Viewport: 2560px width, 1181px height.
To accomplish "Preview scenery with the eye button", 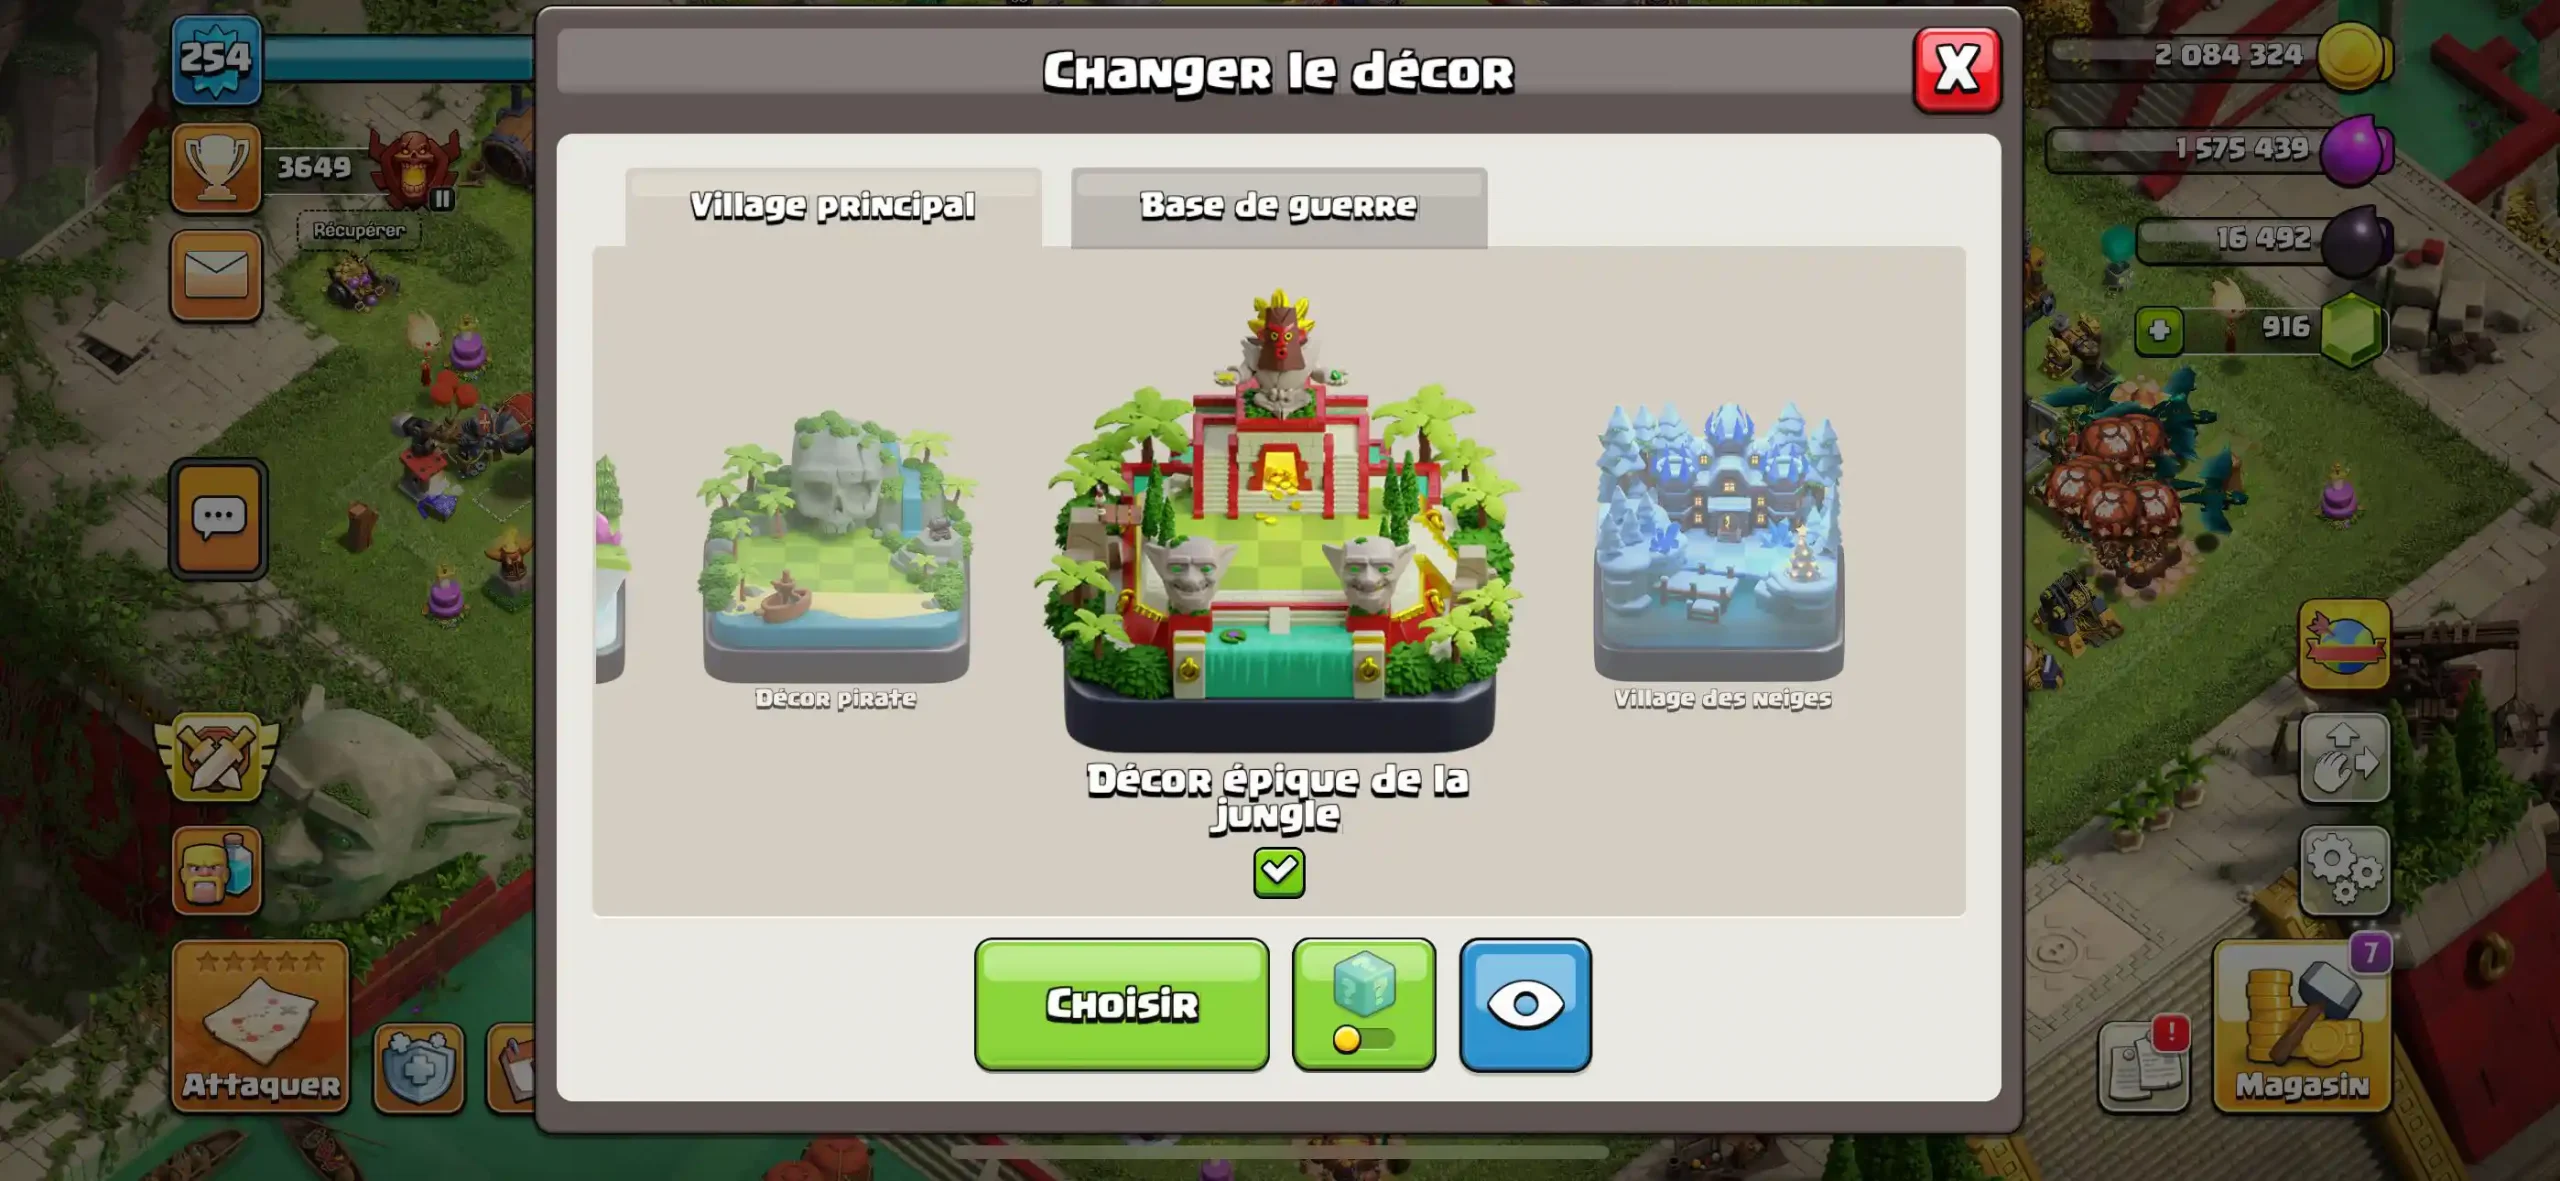I will click(1525, 1004).
